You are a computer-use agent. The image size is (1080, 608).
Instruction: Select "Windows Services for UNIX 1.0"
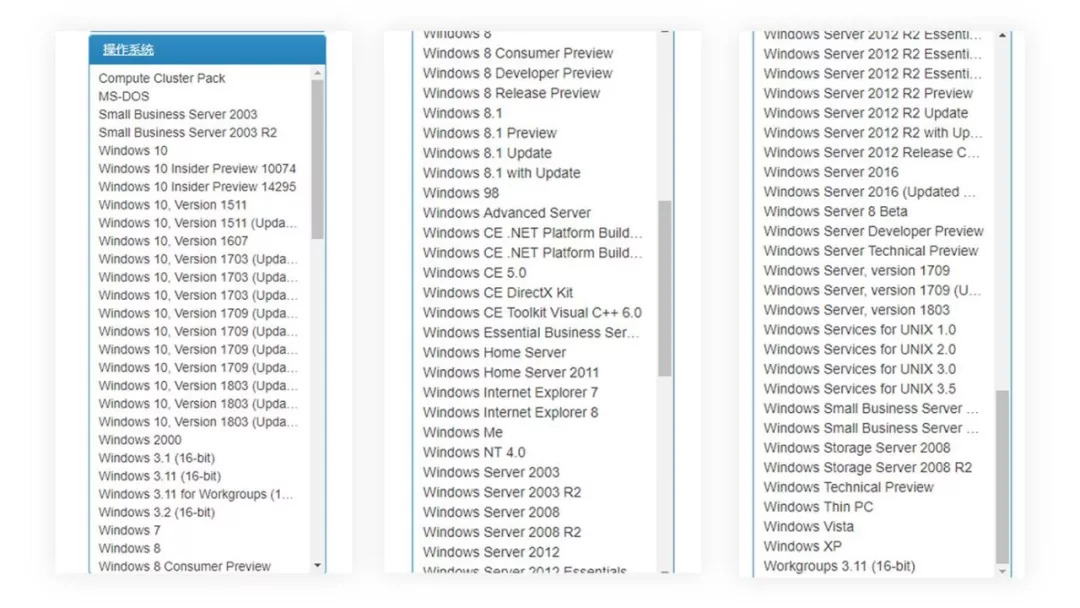pyautogui.click(x=860, y=330)
